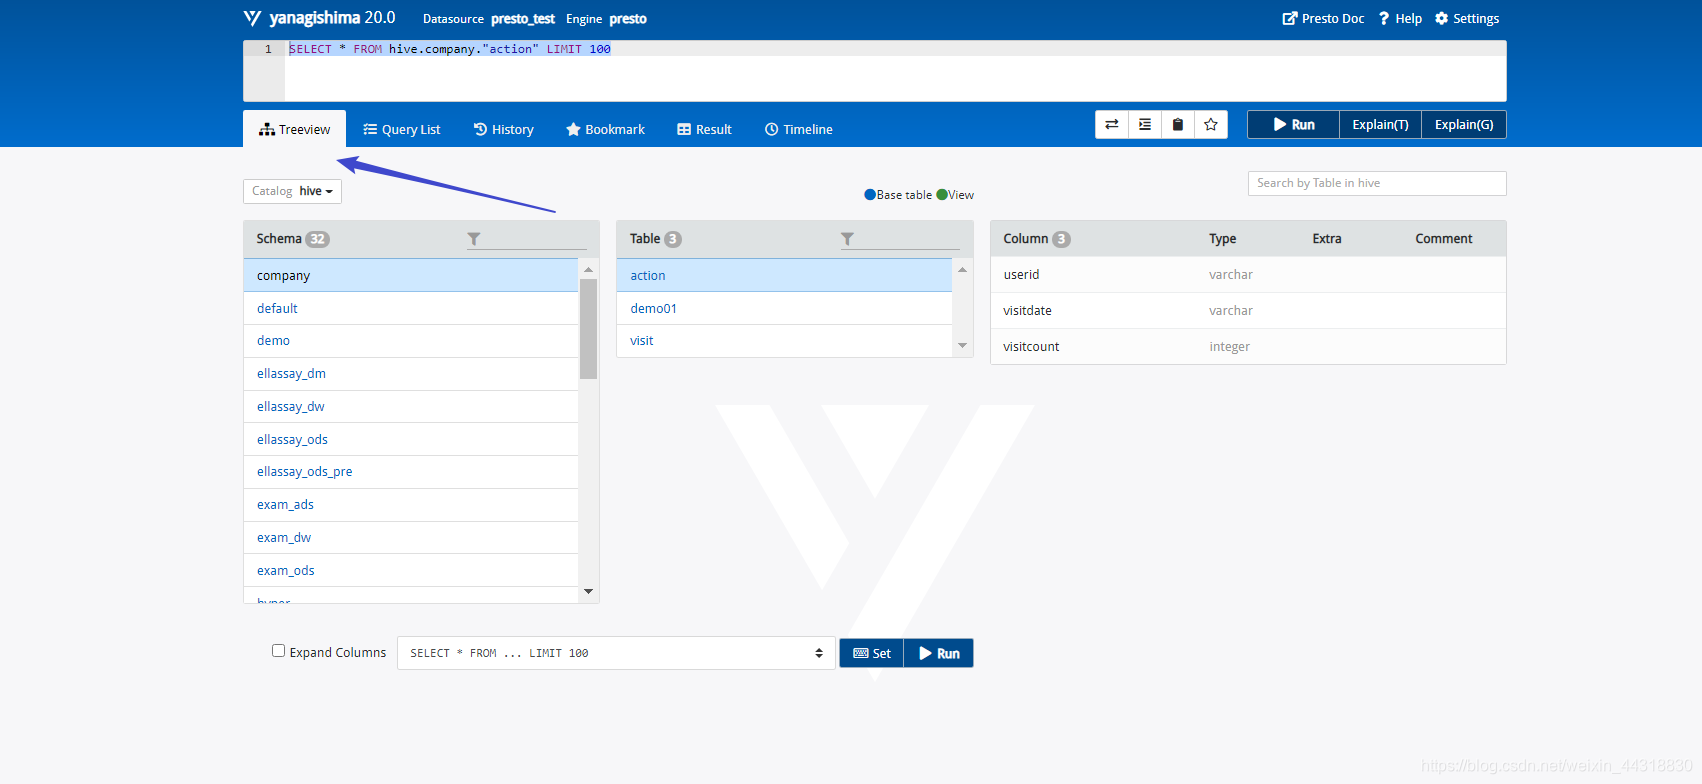The image size is (1702, 784).
Task: Click the swap/convert query icon button
Action: coord(1112,124)
